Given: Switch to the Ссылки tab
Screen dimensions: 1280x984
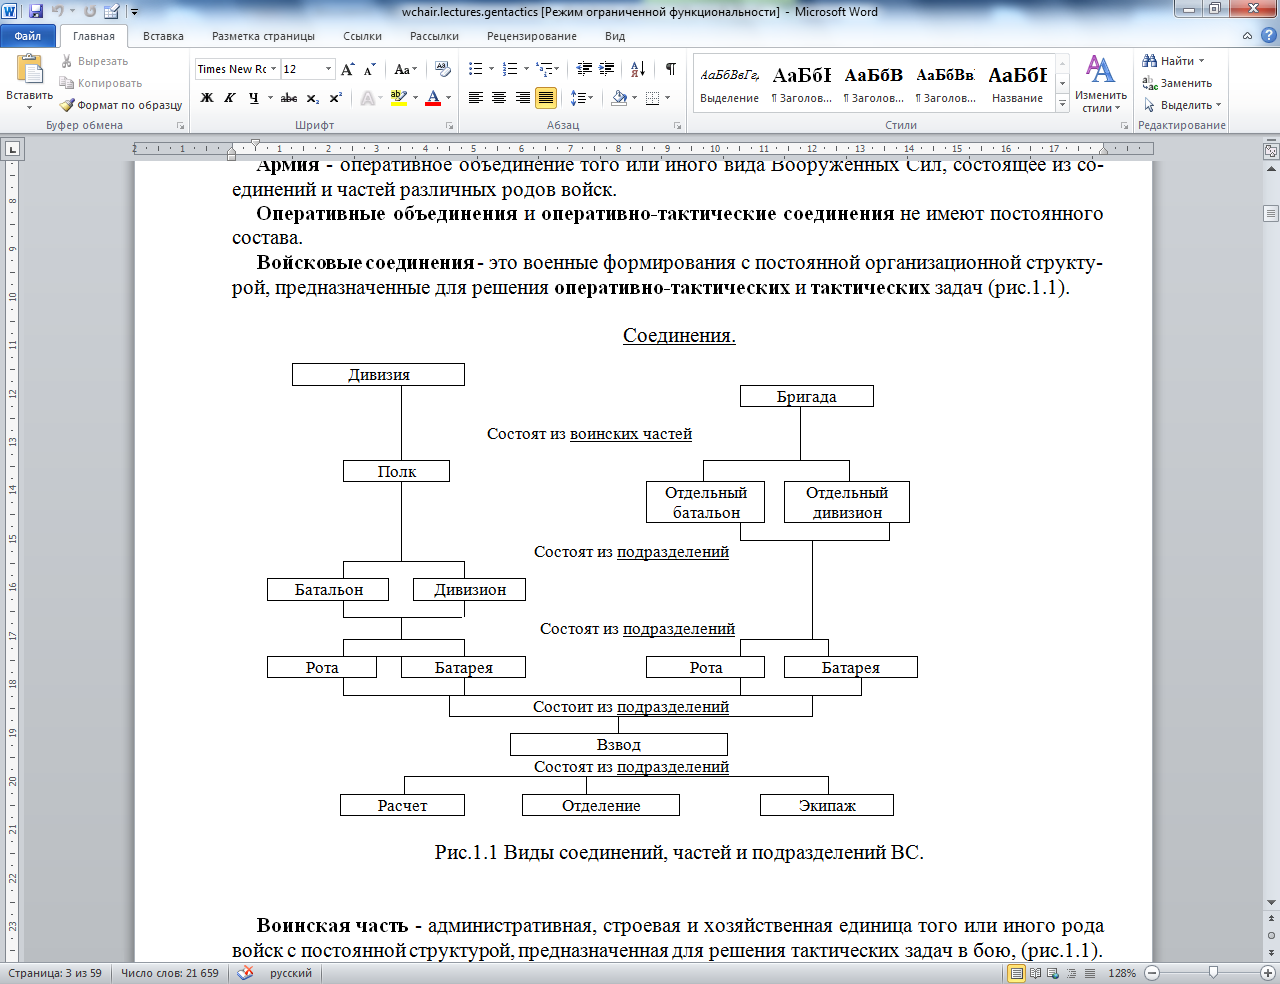Looking at the screenshot, I should point(362,36).
